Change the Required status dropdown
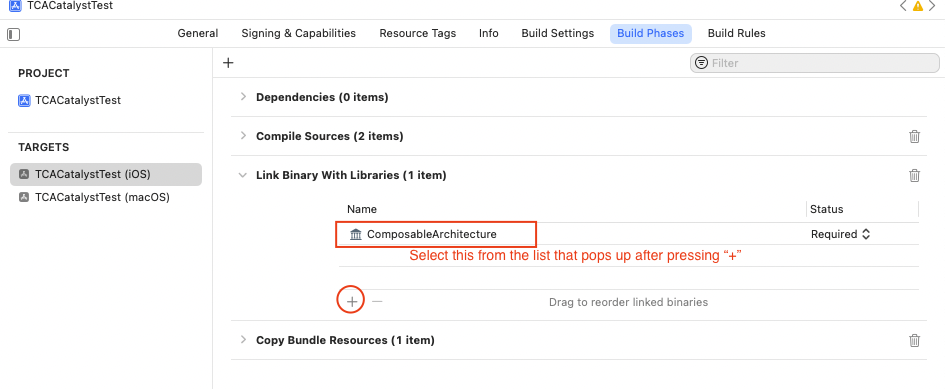This screenshot has width=945, height=389. 840,234
